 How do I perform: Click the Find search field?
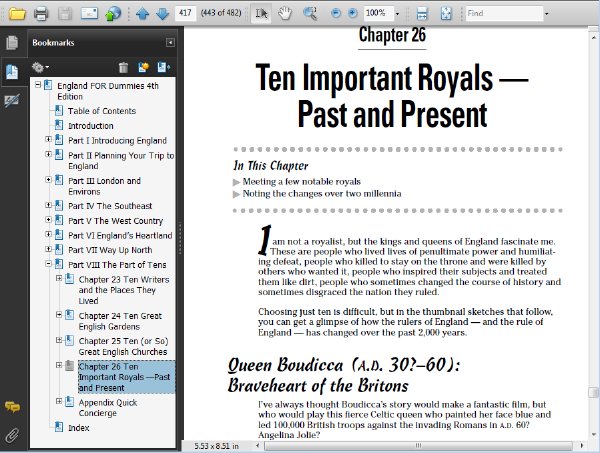504,13
